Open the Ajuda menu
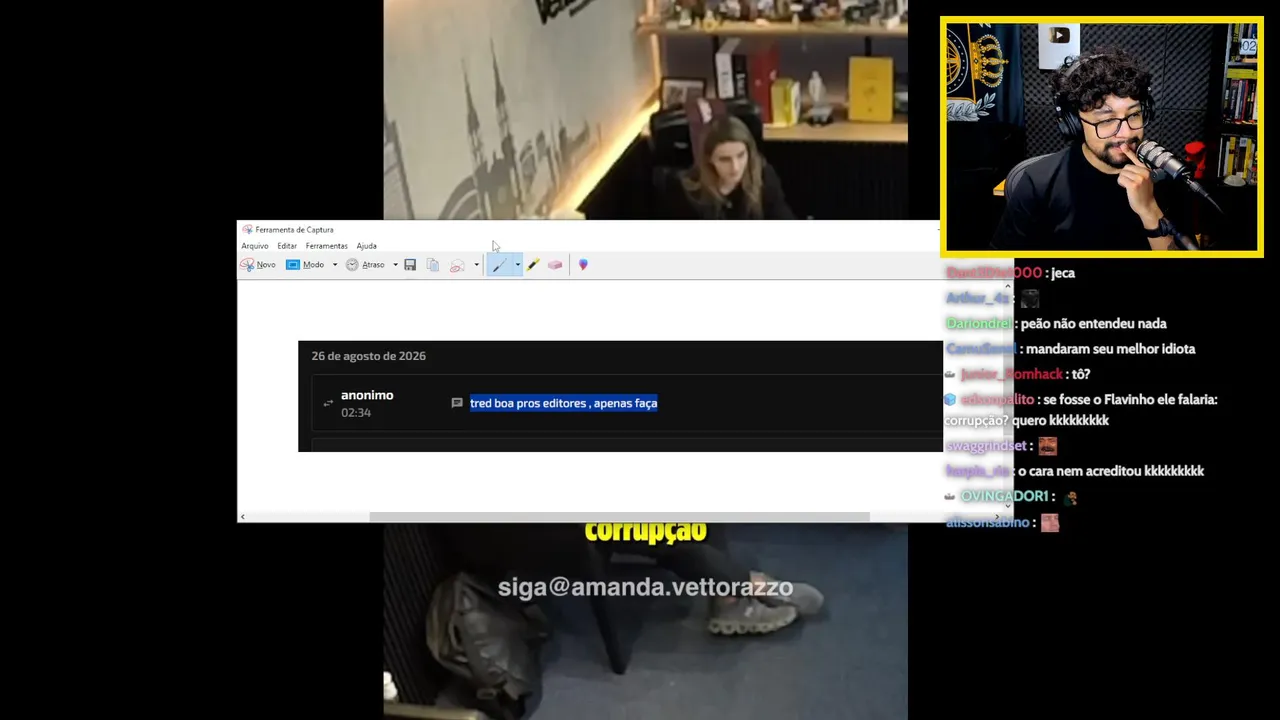Viewport: 1280px width, 720px height. [x=367, y=246]
